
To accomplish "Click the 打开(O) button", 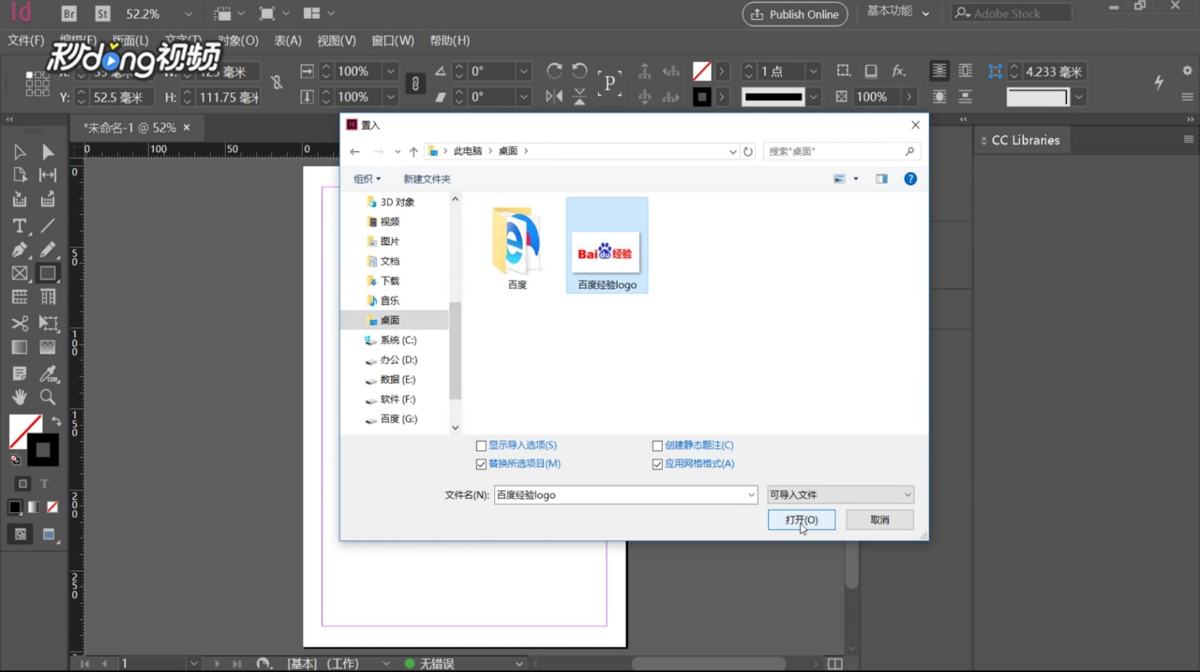I will (802, 520).
